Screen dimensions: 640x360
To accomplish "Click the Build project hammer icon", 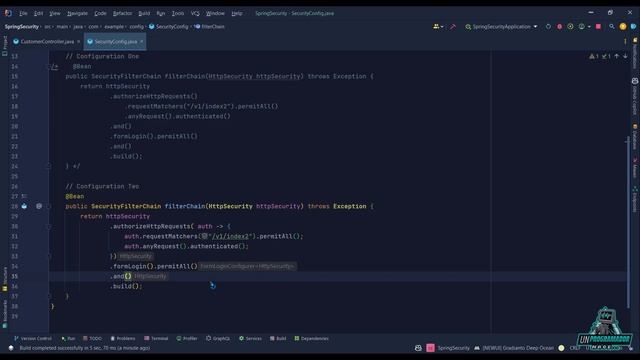I will click(453, 27).
